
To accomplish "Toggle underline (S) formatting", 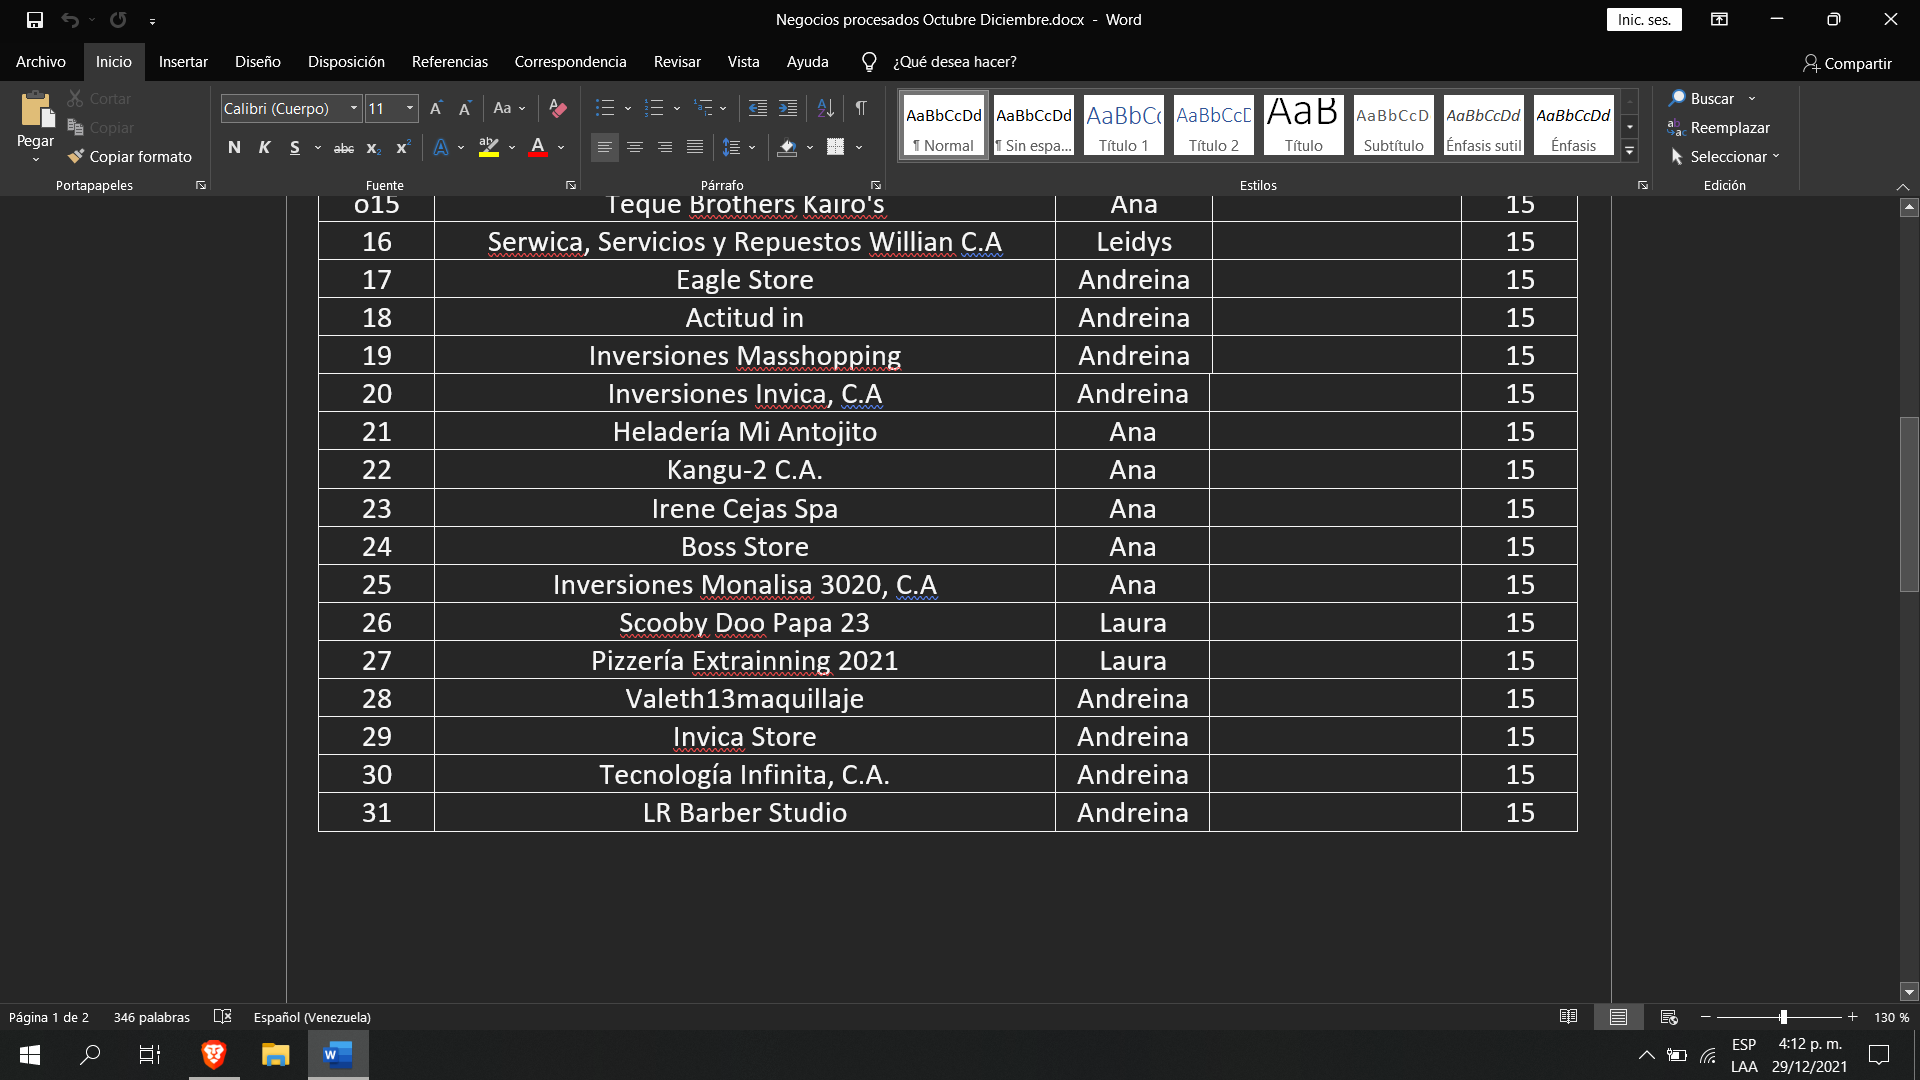I will (294, 148).
